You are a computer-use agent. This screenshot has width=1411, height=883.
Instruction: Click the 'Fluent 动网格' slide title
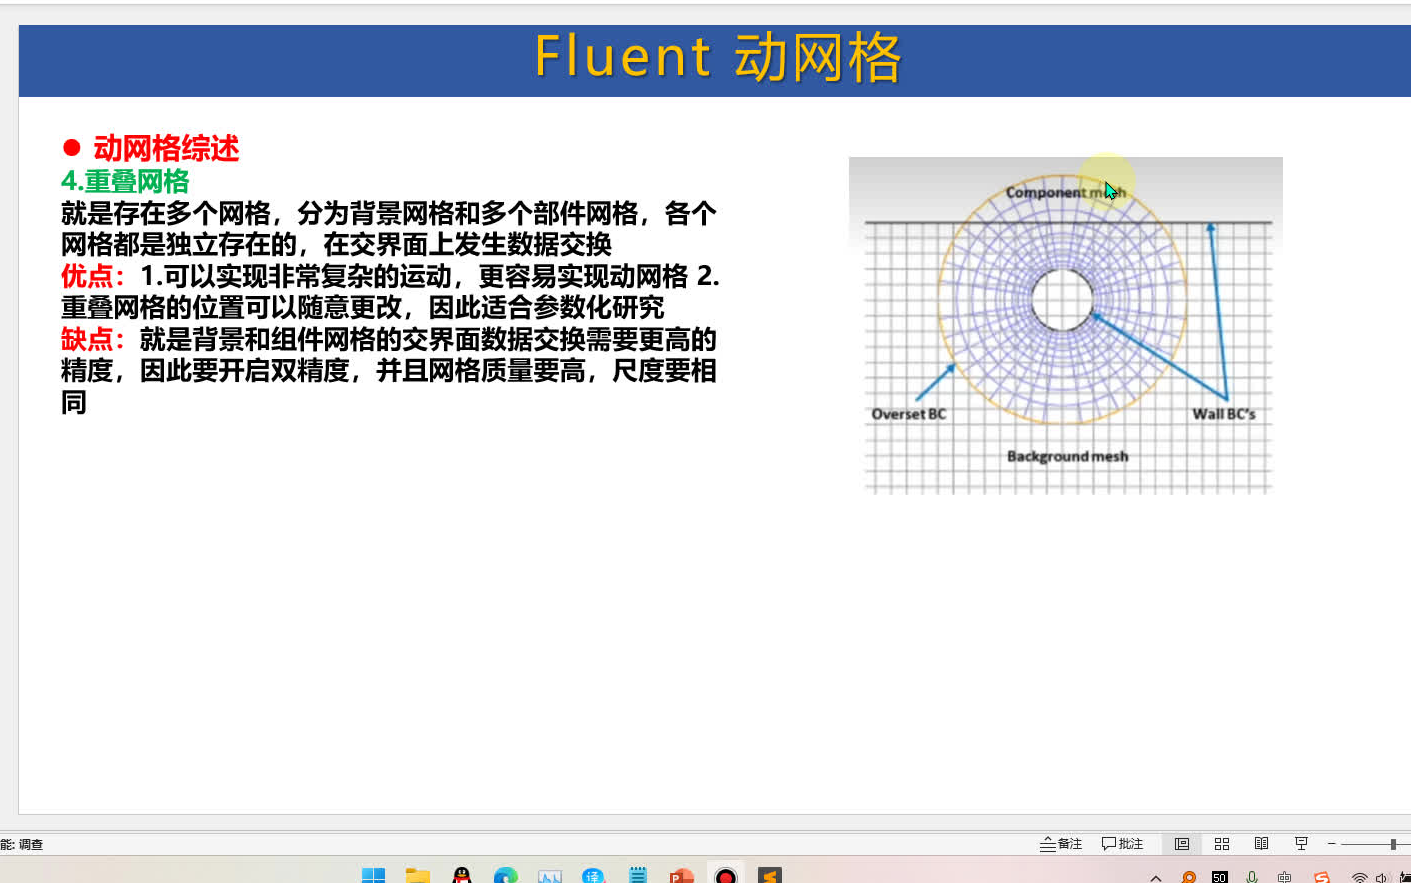(x=718, y=57)
